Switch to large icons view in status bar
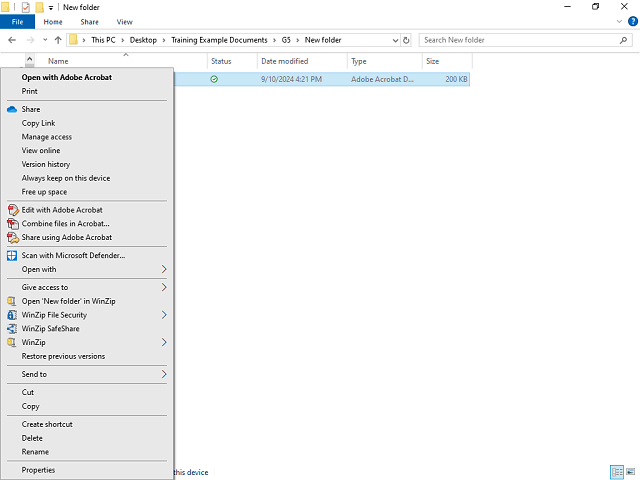The image size is (640, 480). tap(630, 472)
